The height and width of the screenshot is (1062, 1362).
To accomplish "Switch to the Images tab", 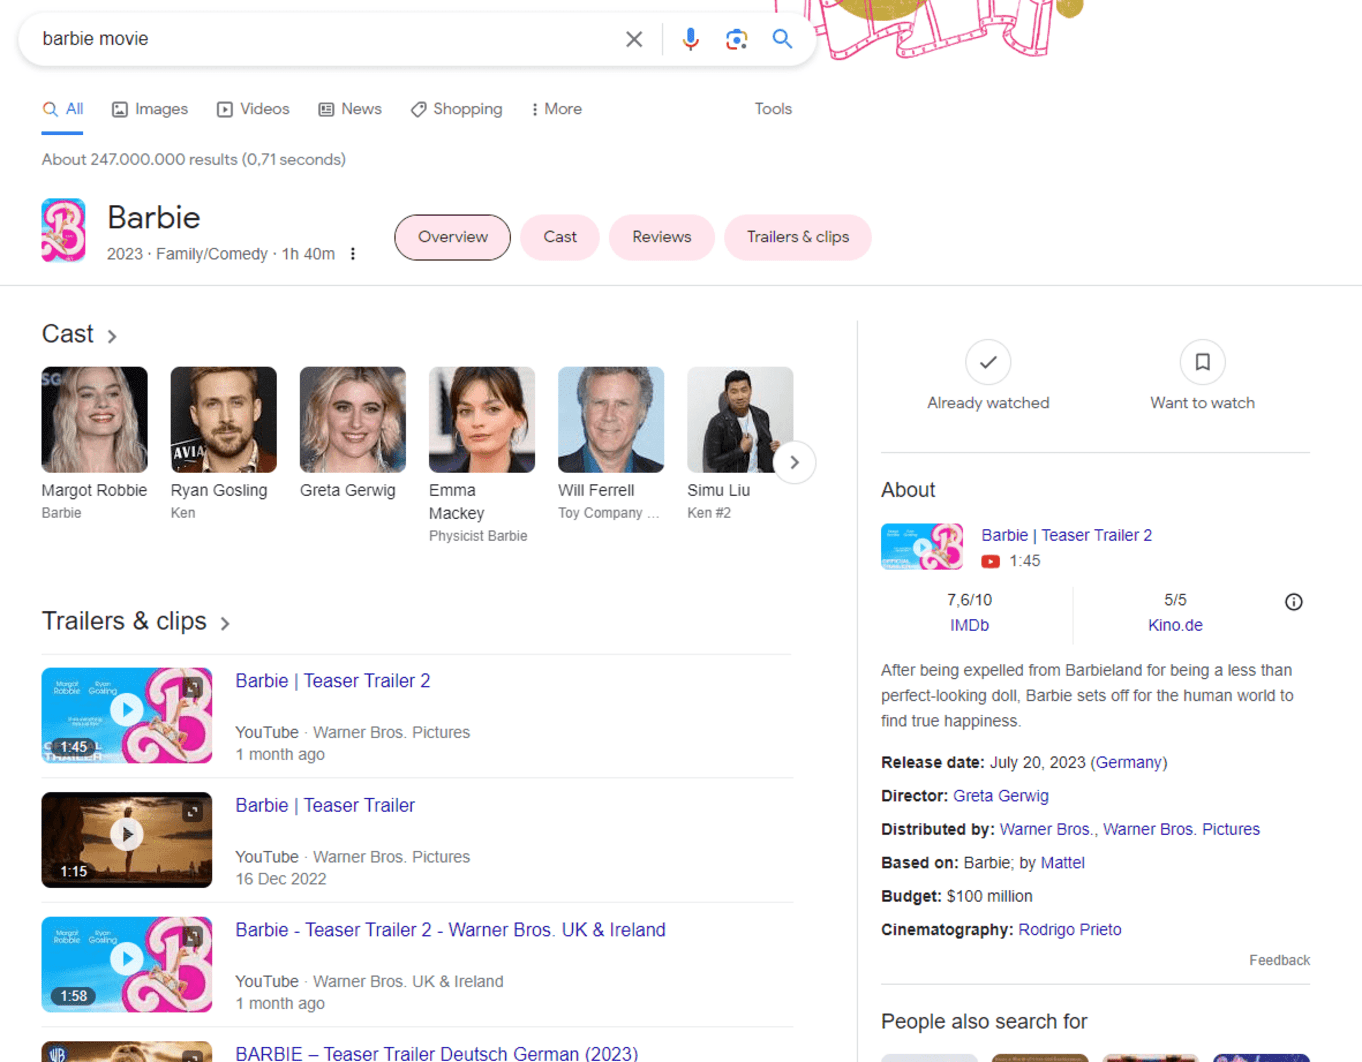I will pos(149,109).
